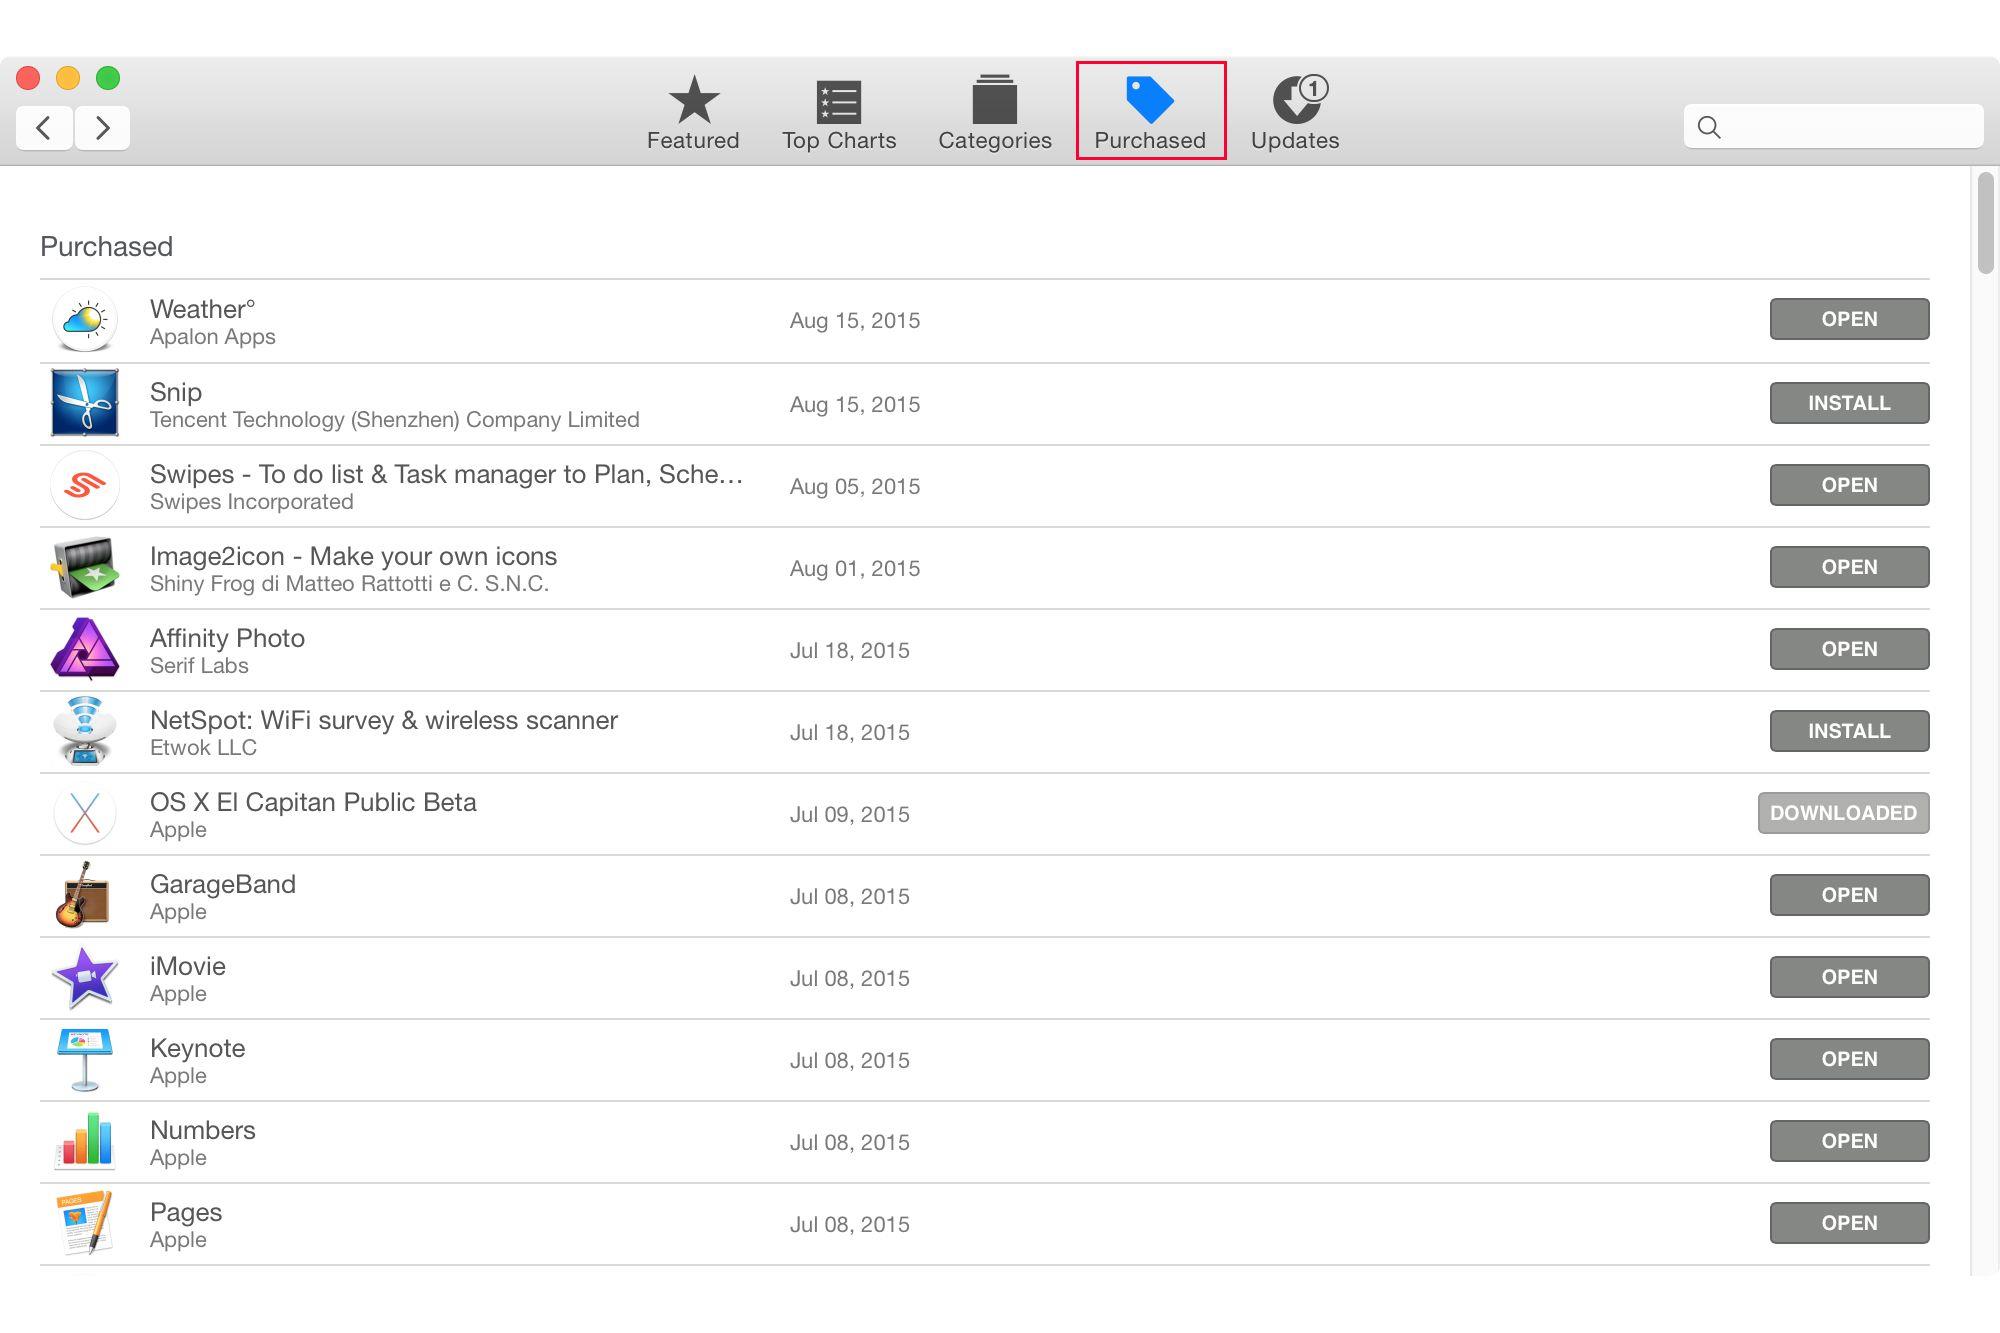Click developer Shiny Frog di Matteo Rattotti
This screenshot has height=1333, width=2000.
[x=349, y=584]
